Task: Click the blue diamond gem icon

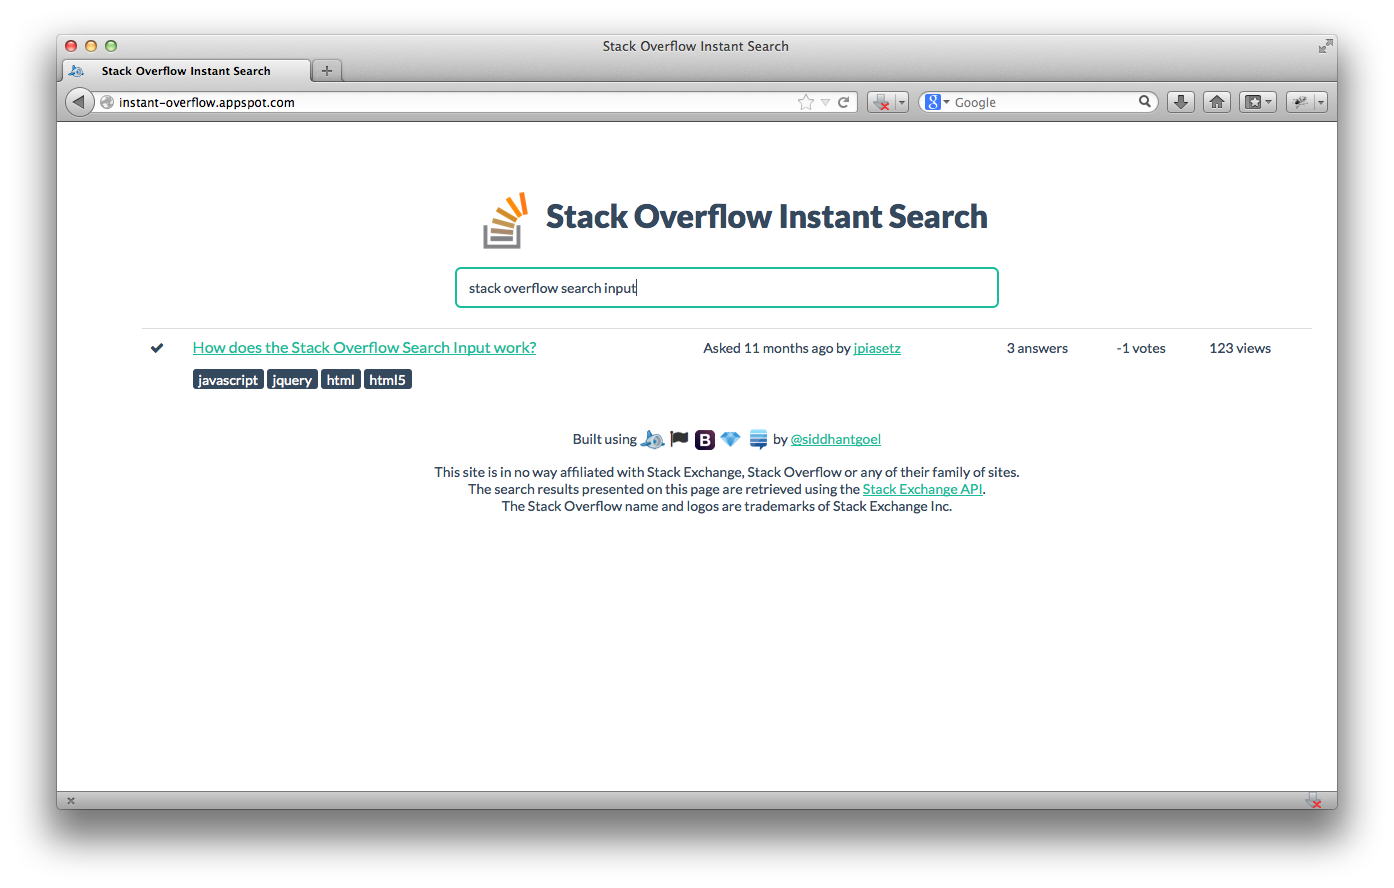Action: click(x=730, y=439)
